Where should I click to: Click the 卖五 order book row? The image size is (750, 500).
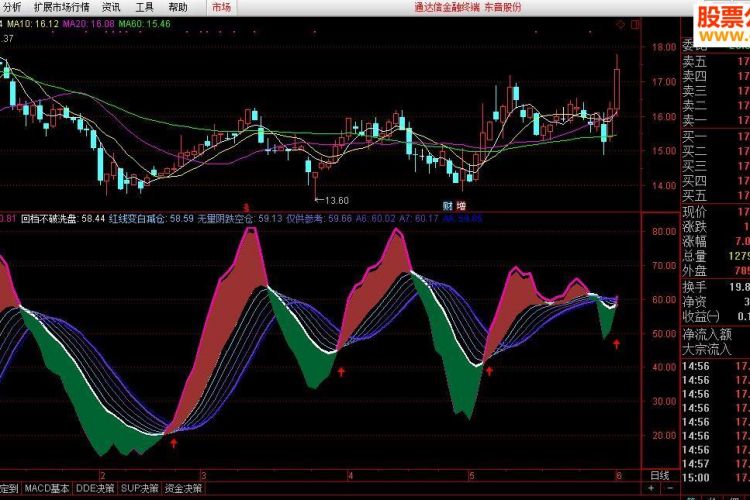click(716, 62)
